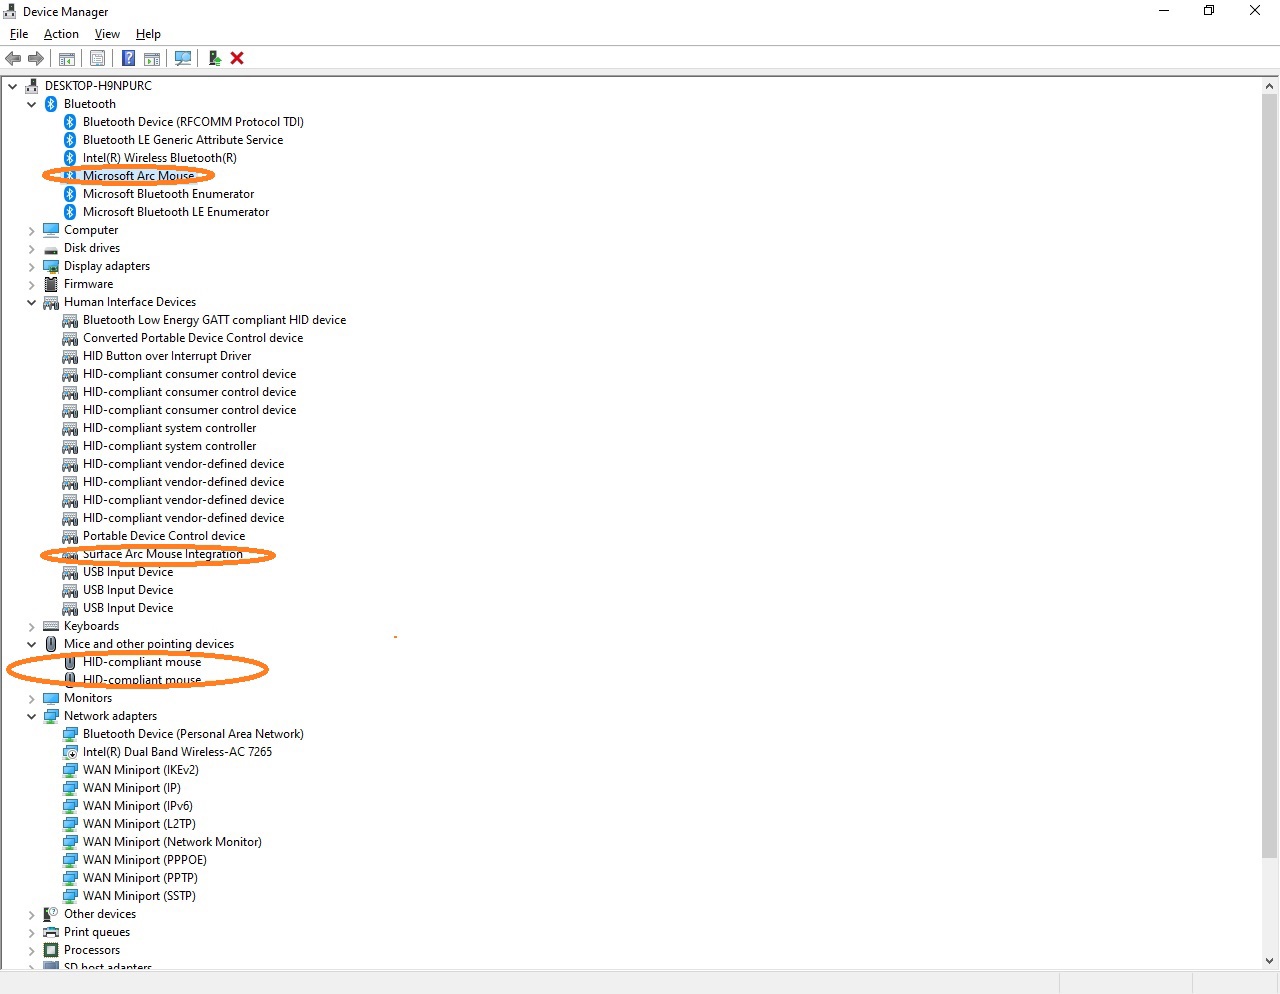Click the Human Interface Devices category icon
Viewport: 1280px width, 994px height.
point(51,302)
